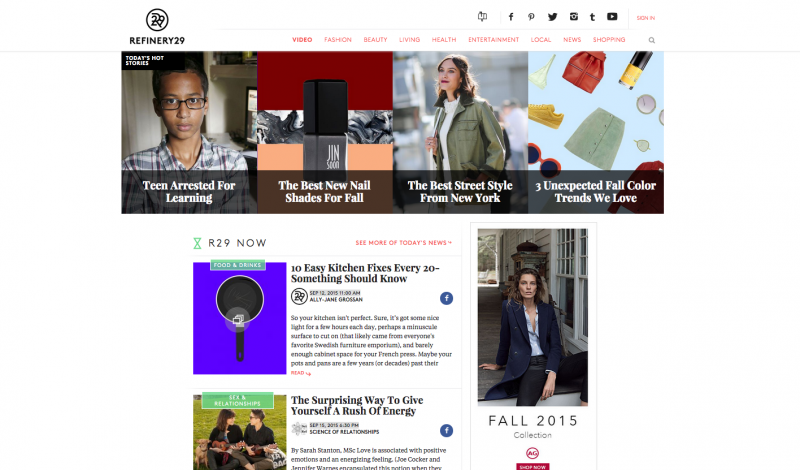The image size is (800, 470).
Task: Open the Fashion menu
Action: (x=338, y=40)
